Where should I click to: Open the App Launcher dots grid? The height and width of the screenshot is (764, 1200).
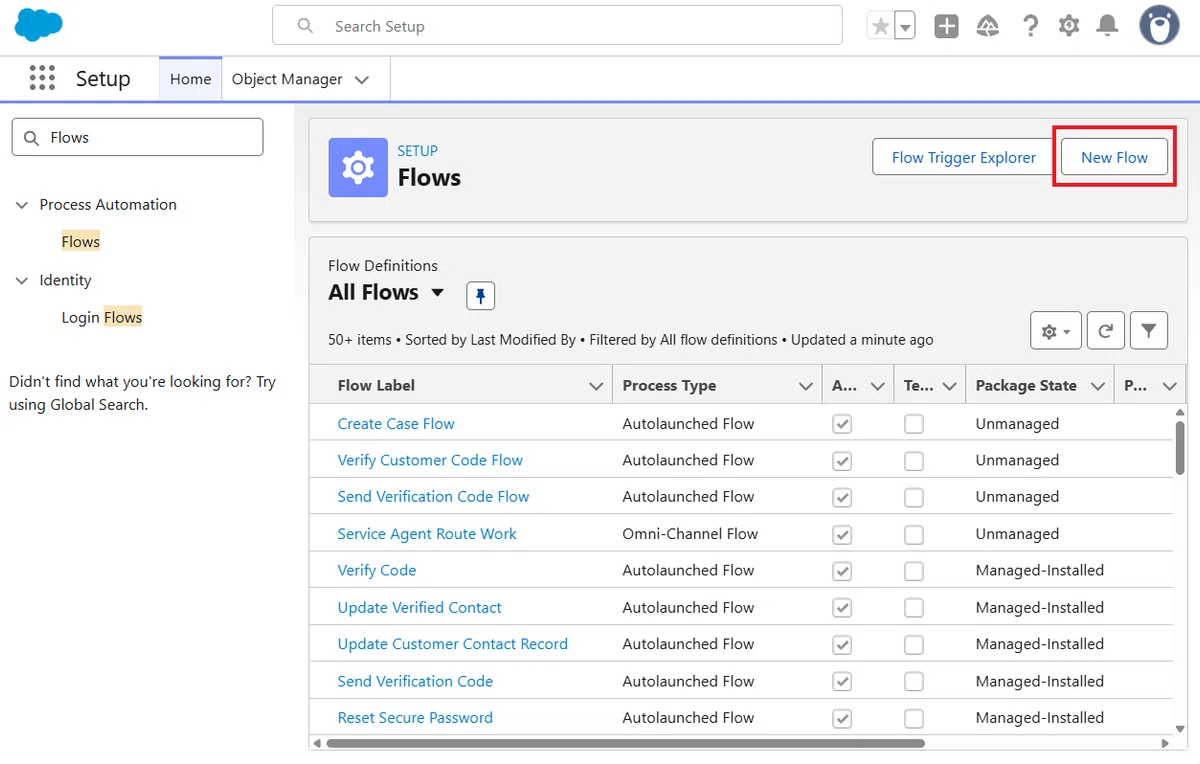coord(42,78)
